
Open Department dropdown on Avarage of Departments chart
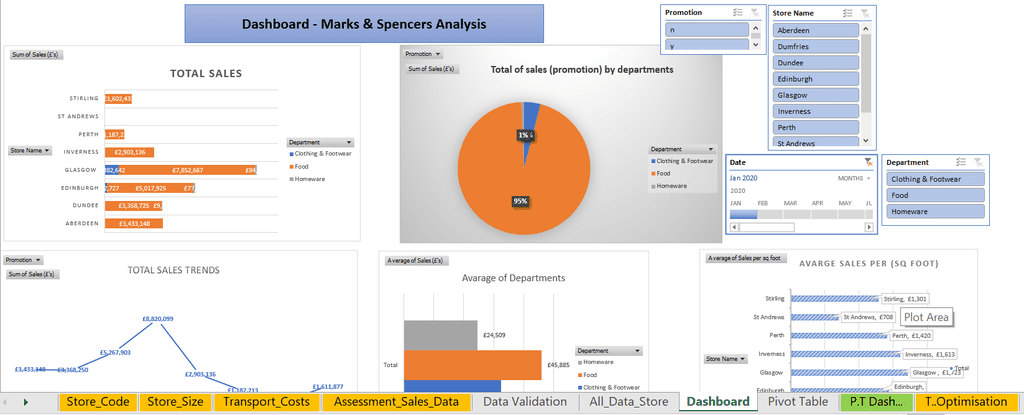pos(609,350)
